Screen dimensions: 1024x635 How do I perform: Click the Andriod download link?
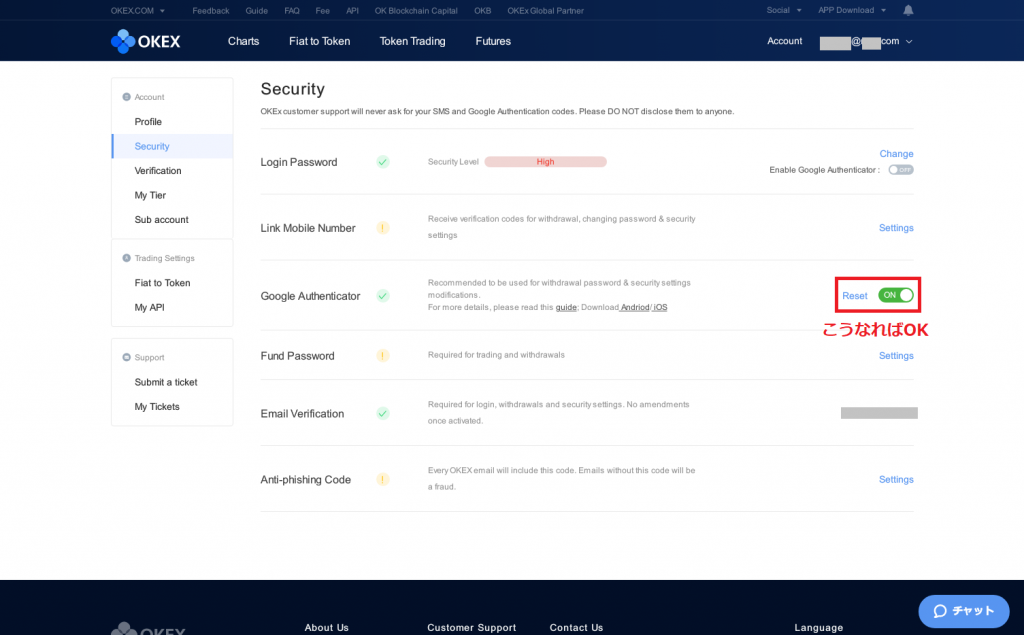click(x=635, y=308)
